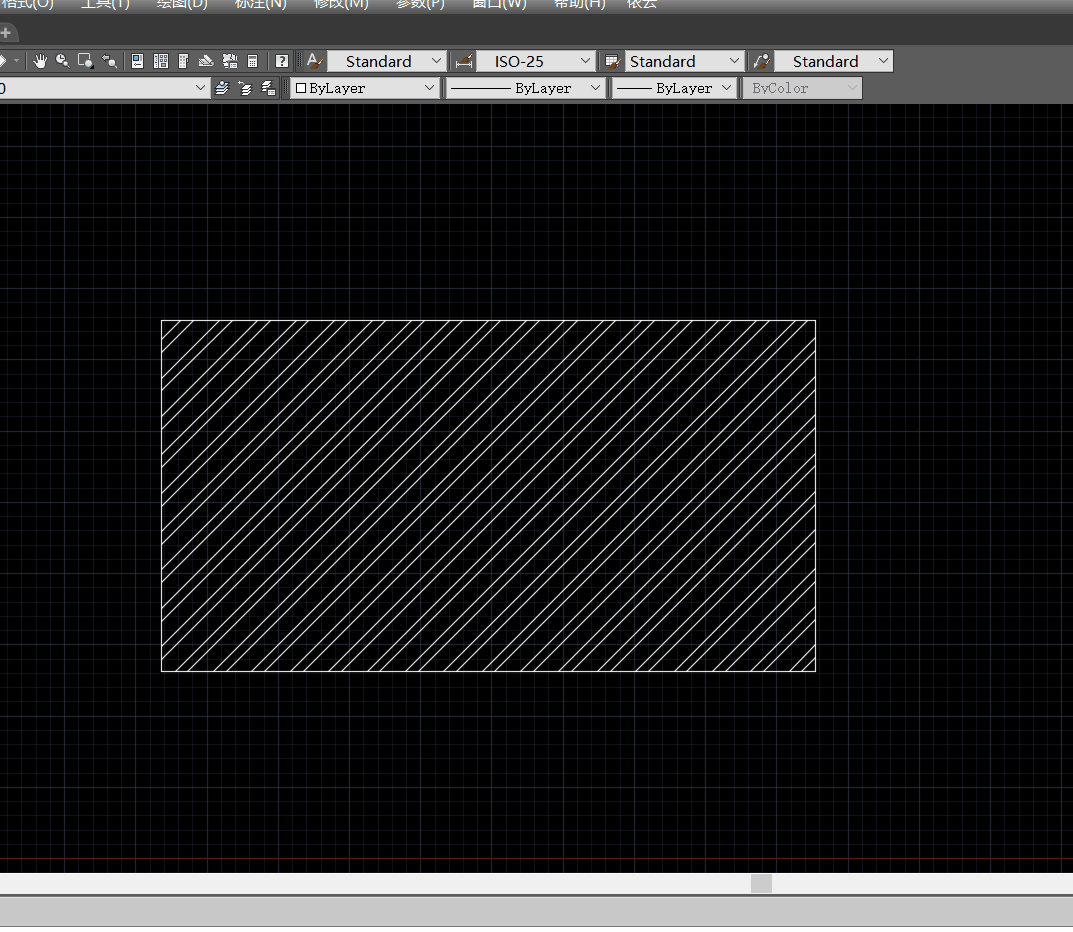
Task: Open the Dimension Style manager icon
Action: click(x=463, y=61)
